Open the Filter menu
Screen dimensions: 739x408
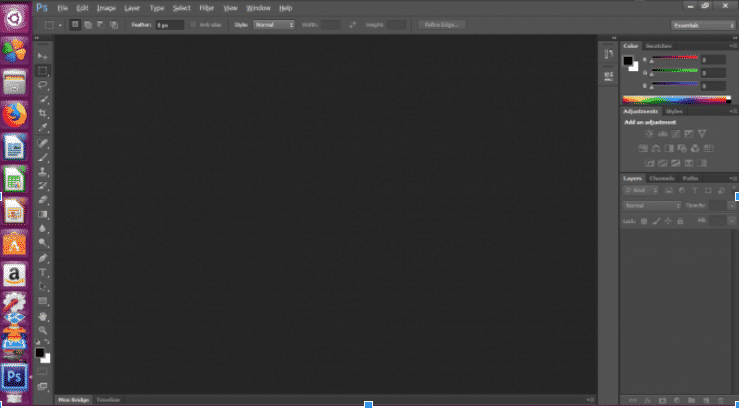pyautogui.click(x=206, y=7)
